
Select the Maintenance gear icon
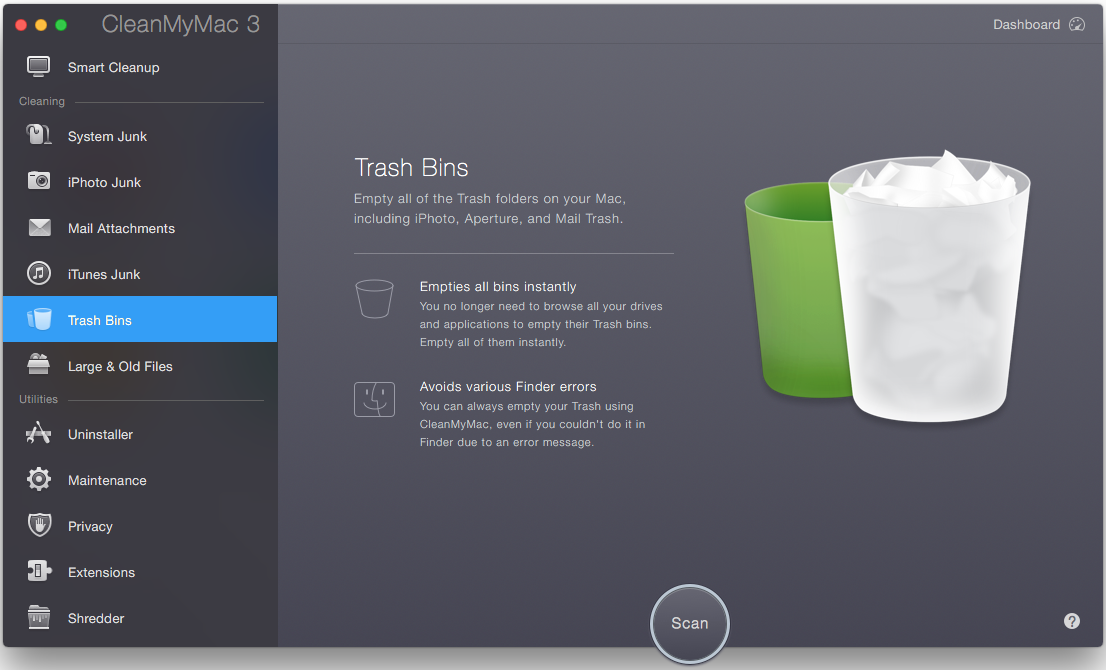click(38, 480)
